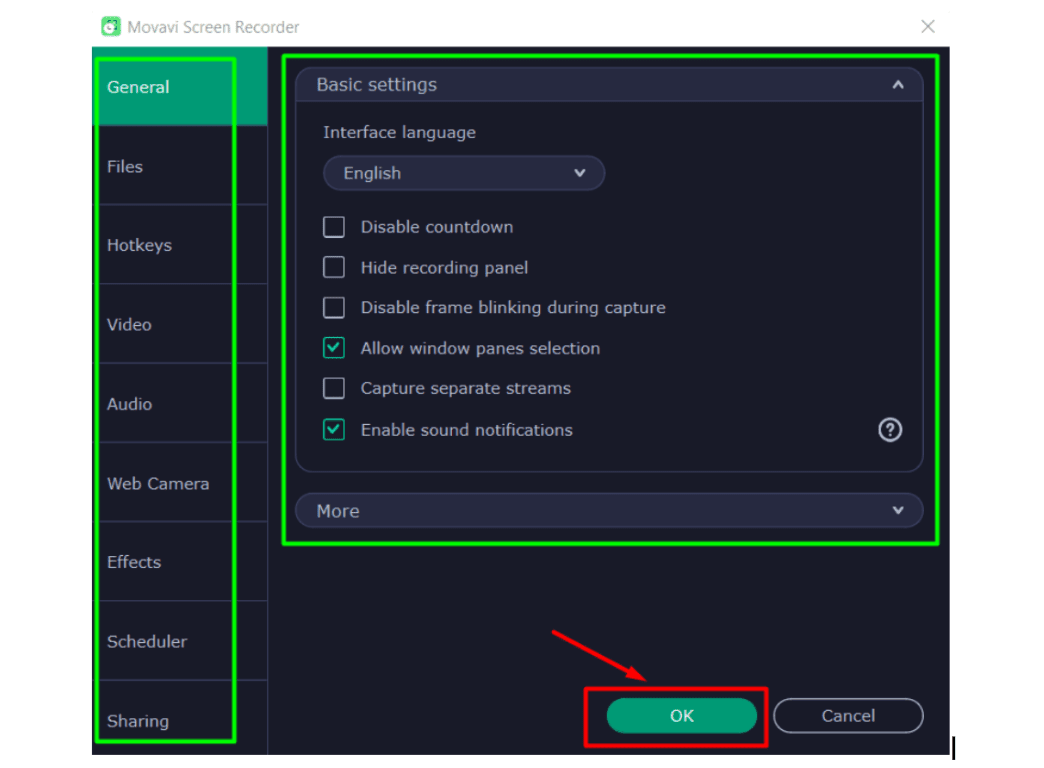This screenshot has width=1044, height=768.
Task: Open the help question mark icon
Action: pos(890,430)
